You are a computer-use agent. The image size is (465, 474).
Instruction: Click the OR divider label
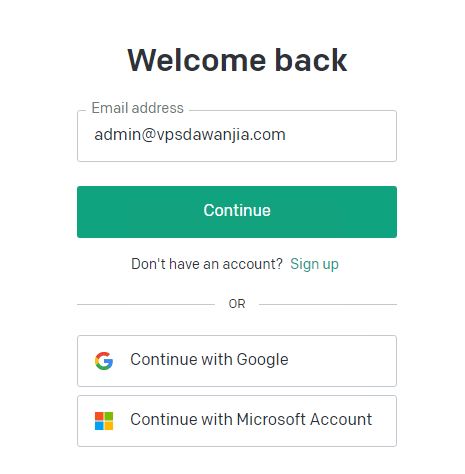point(237,304)
